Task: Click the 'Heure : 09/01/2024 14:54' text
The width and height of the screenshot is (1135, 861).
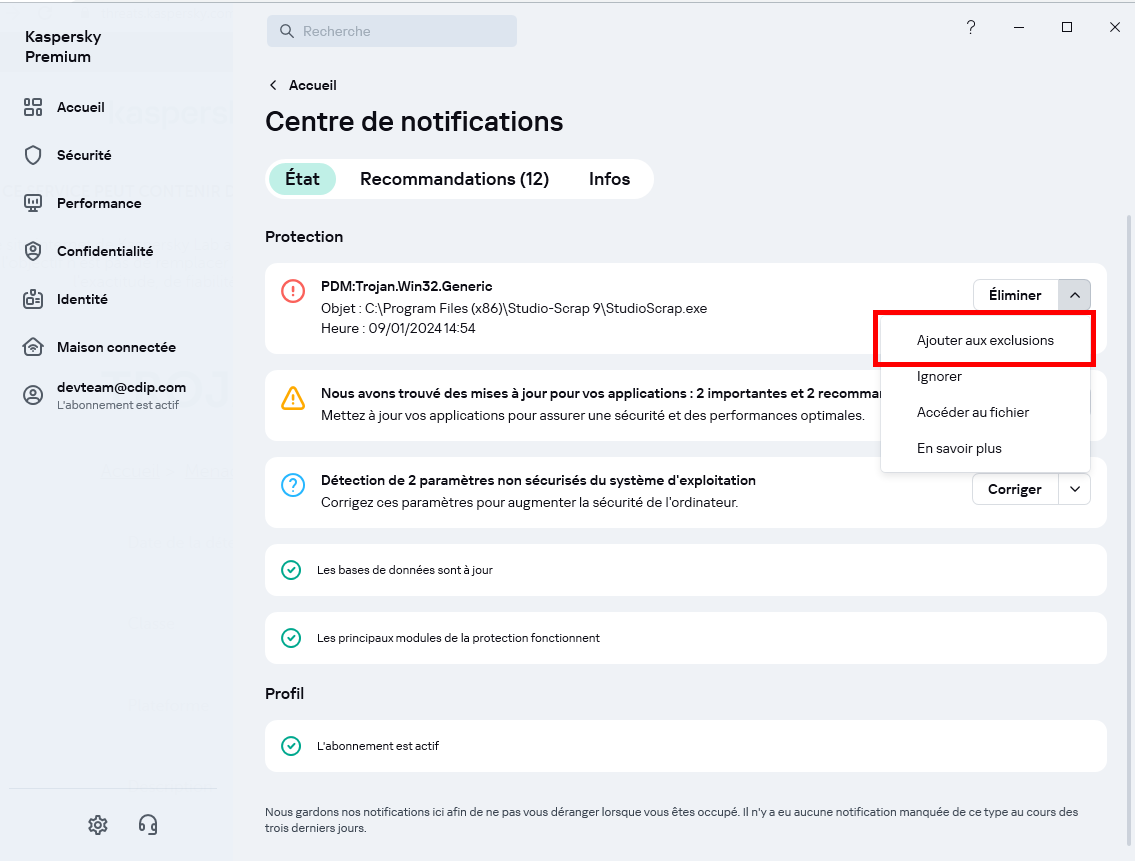Action: (398, 328)
